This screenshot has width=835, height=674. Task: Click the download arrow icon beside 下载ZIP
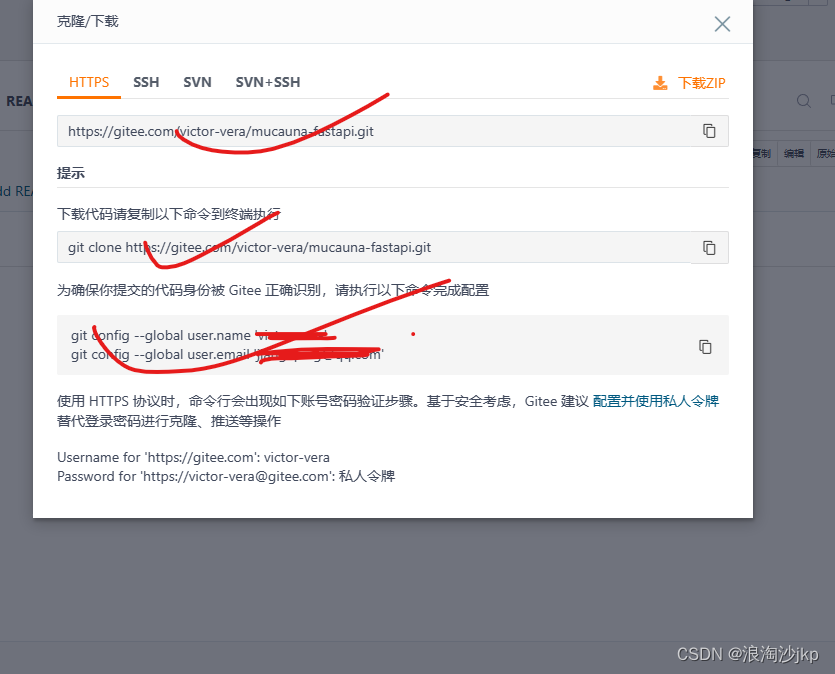click(x=660, y=83)
